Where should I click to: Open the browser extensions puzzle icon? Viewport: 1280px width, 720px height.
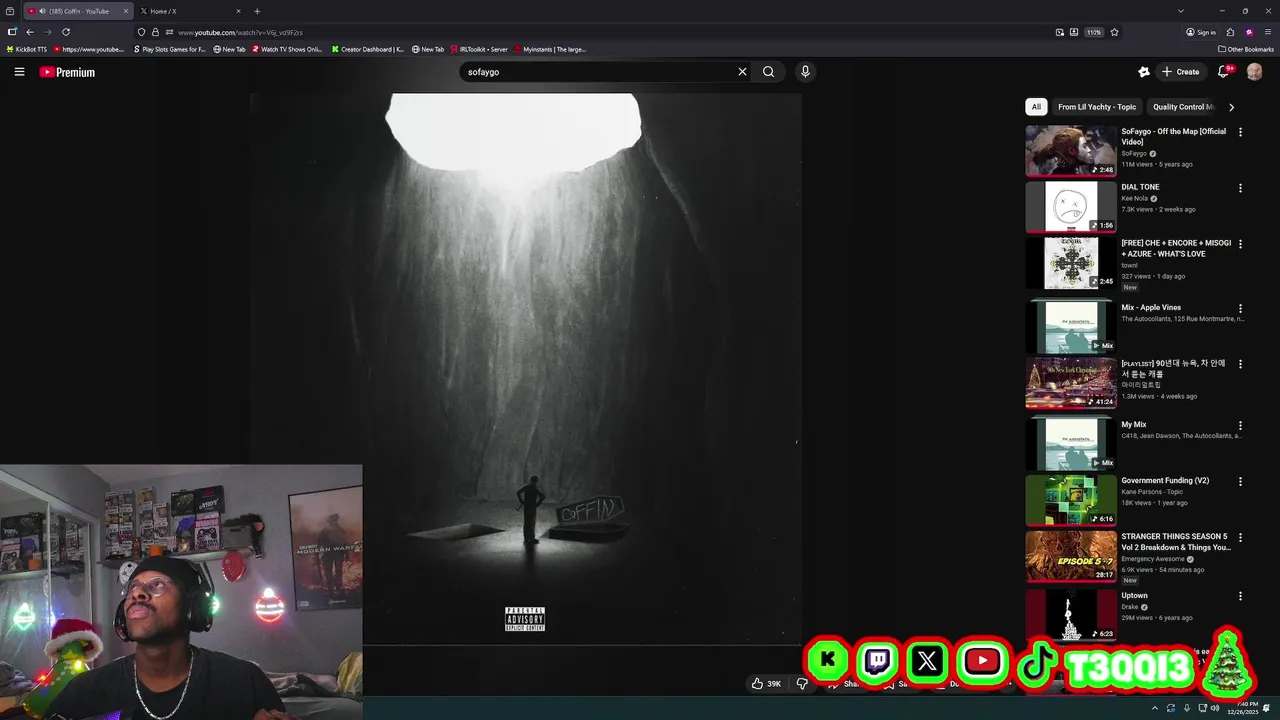(1230, 32)
